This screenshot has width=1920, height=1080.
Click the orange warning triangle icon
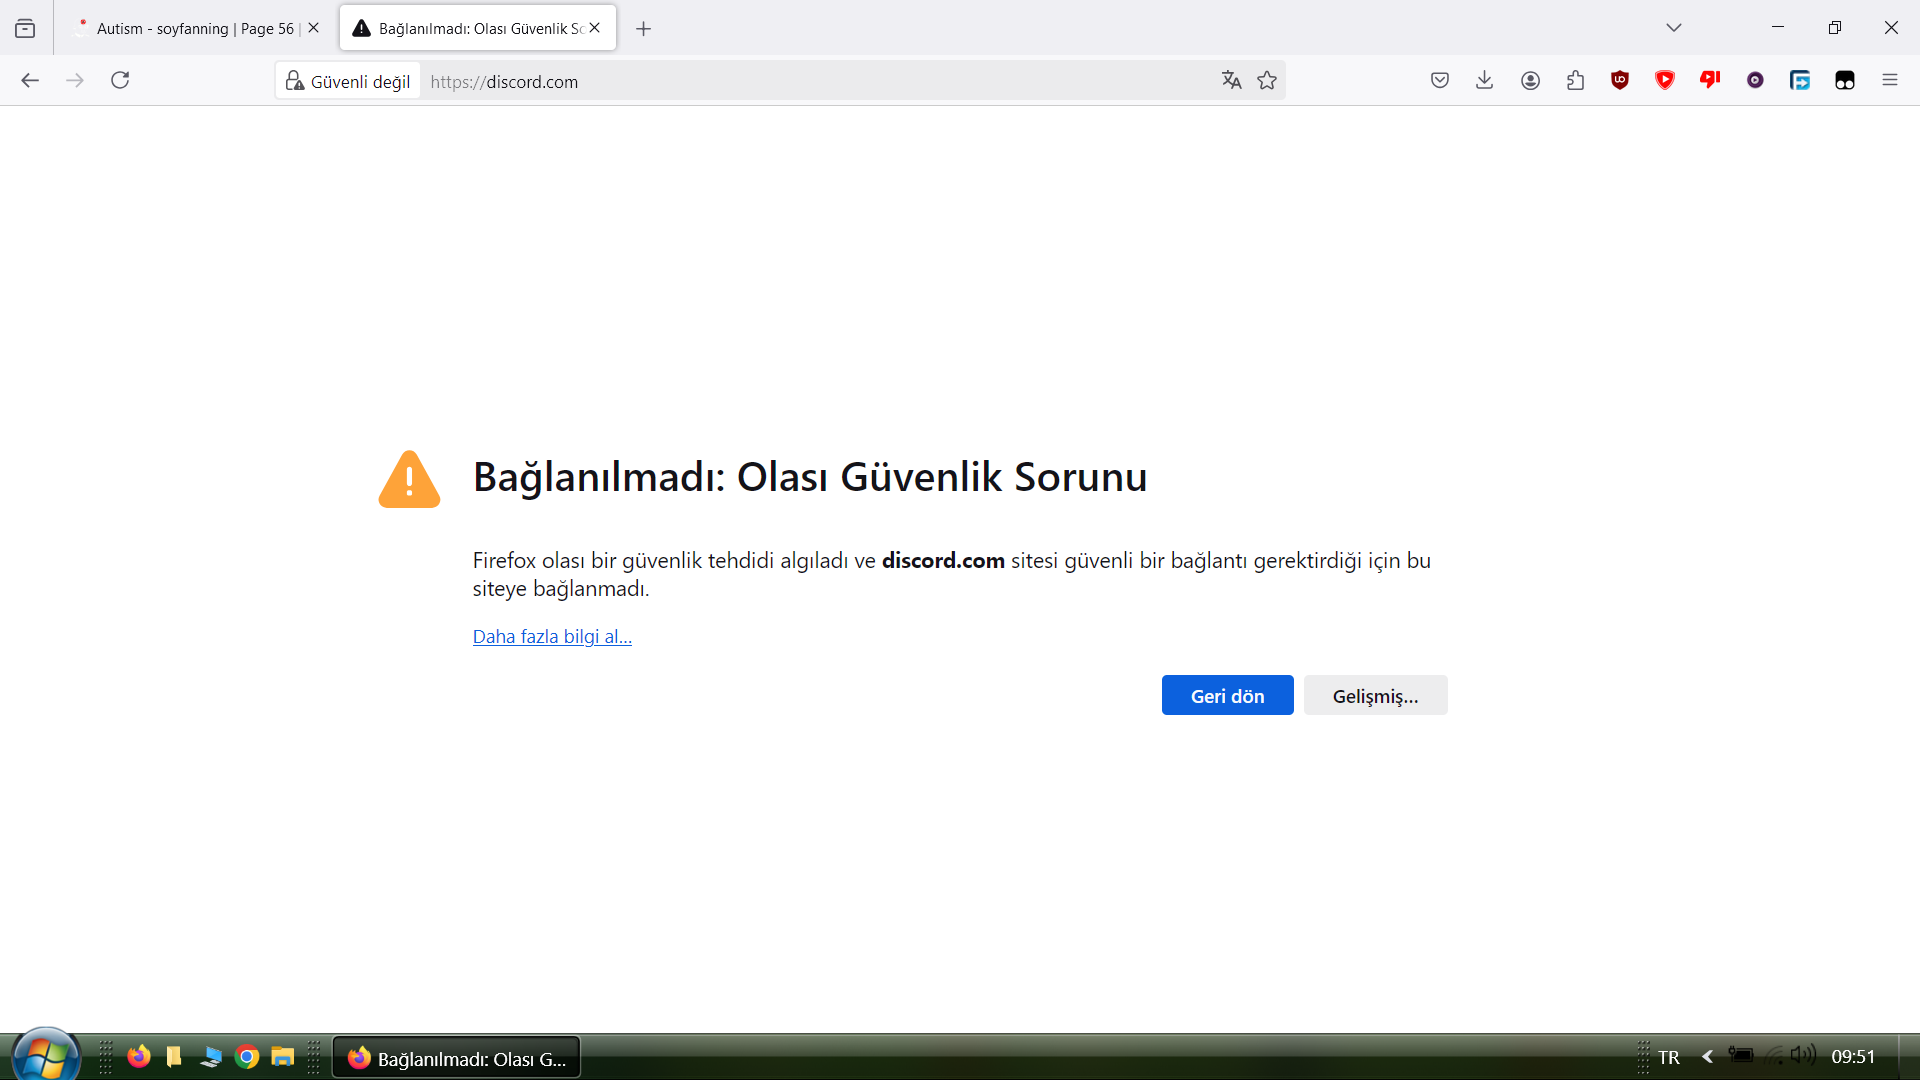click(x=409, y=479)
